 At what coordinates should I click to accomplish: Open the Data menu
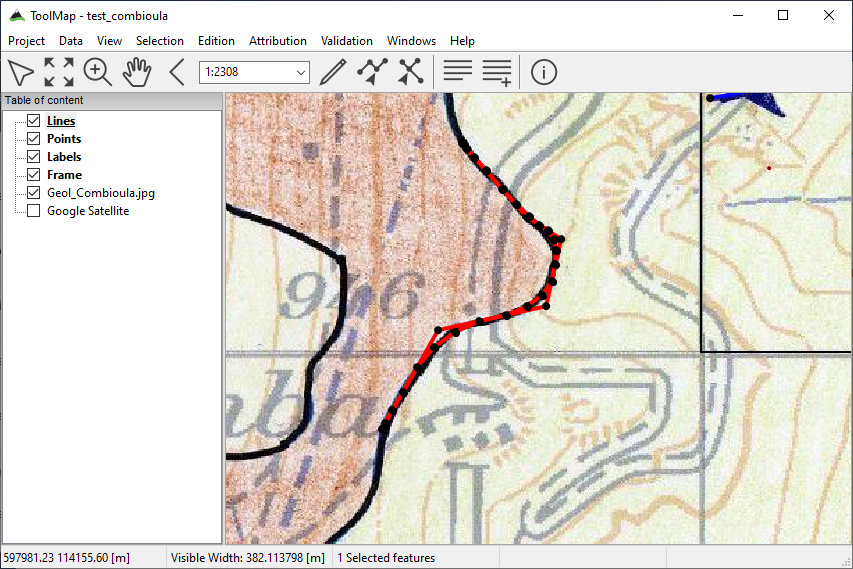(71, 41)
